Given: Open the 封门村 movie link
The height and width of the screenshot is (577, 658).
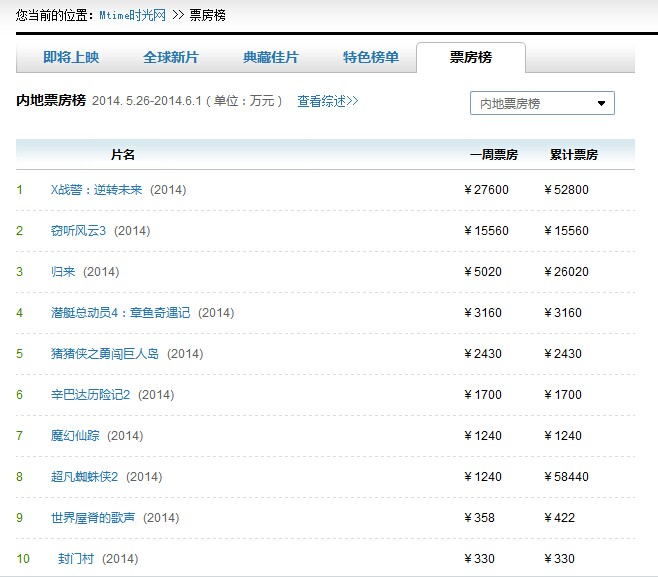Looking at the screenshot, I should 75,559.
